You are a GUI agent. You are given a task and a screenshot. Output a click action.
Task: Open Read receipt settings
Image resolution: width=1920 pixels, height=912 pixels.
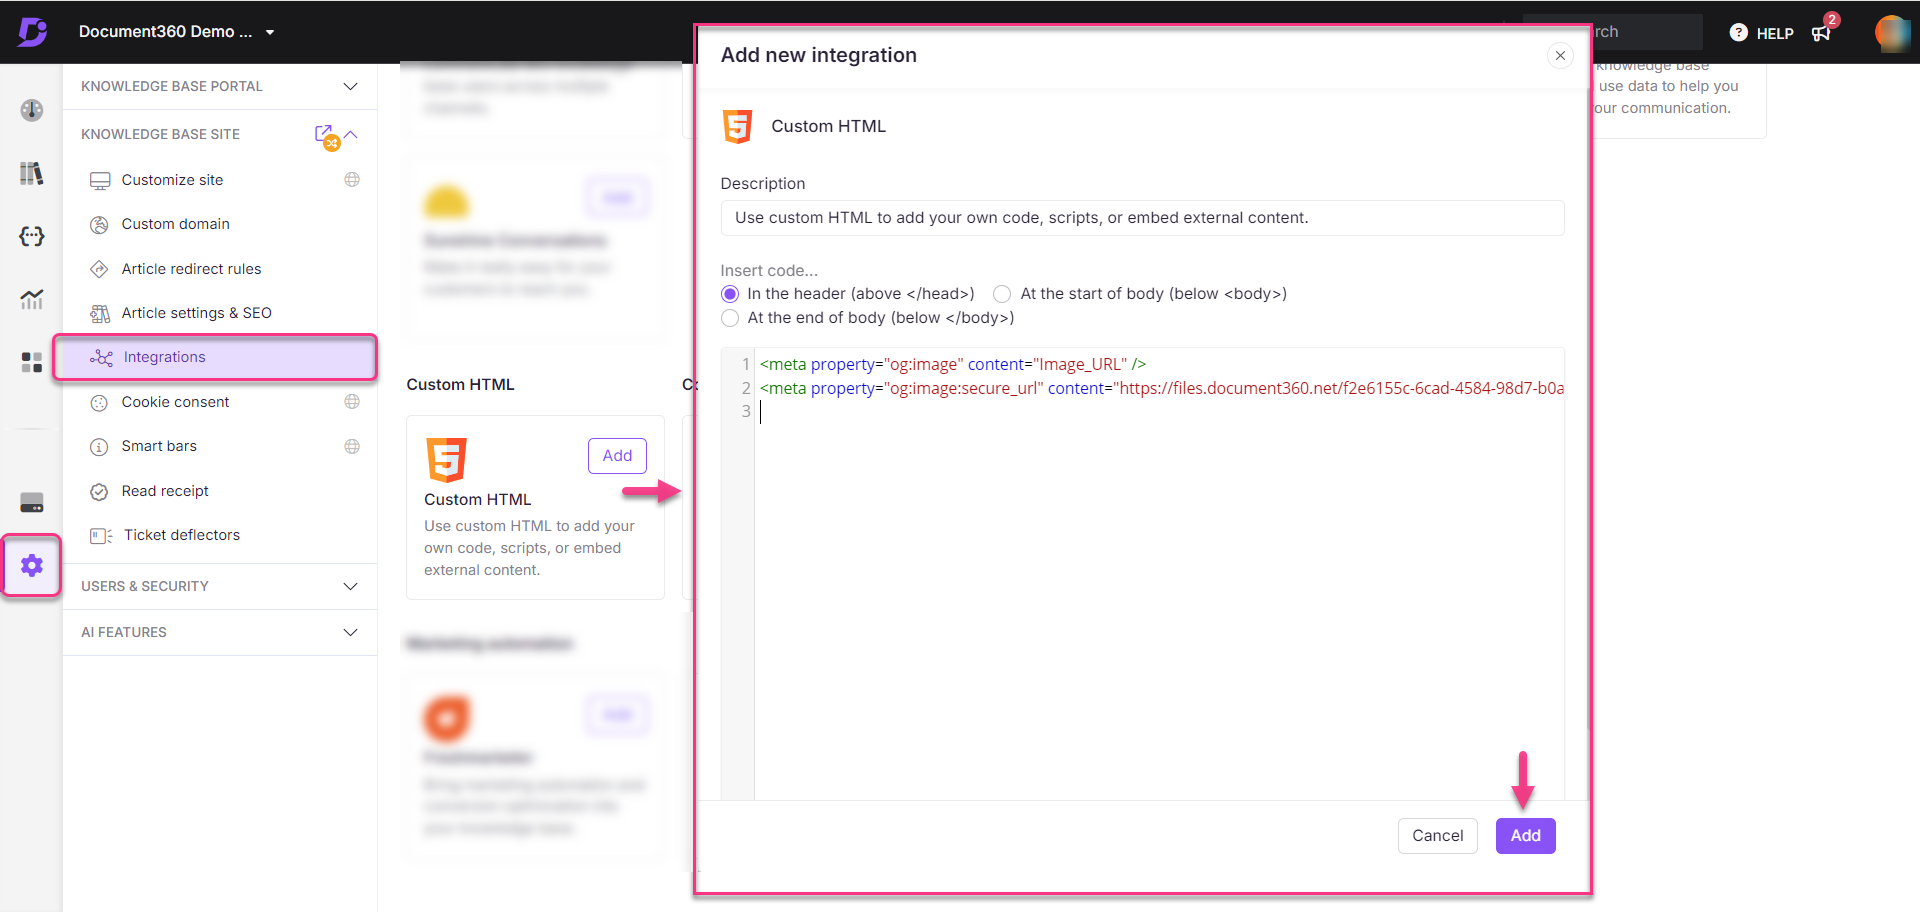pos(165,491)
